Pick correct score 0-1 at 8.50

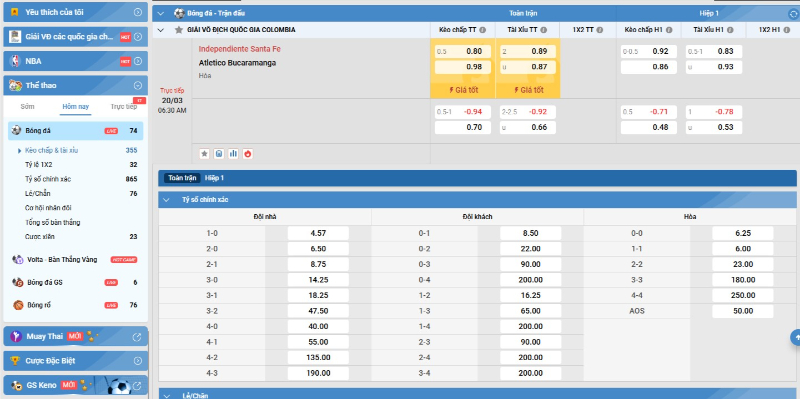(531, 233)
